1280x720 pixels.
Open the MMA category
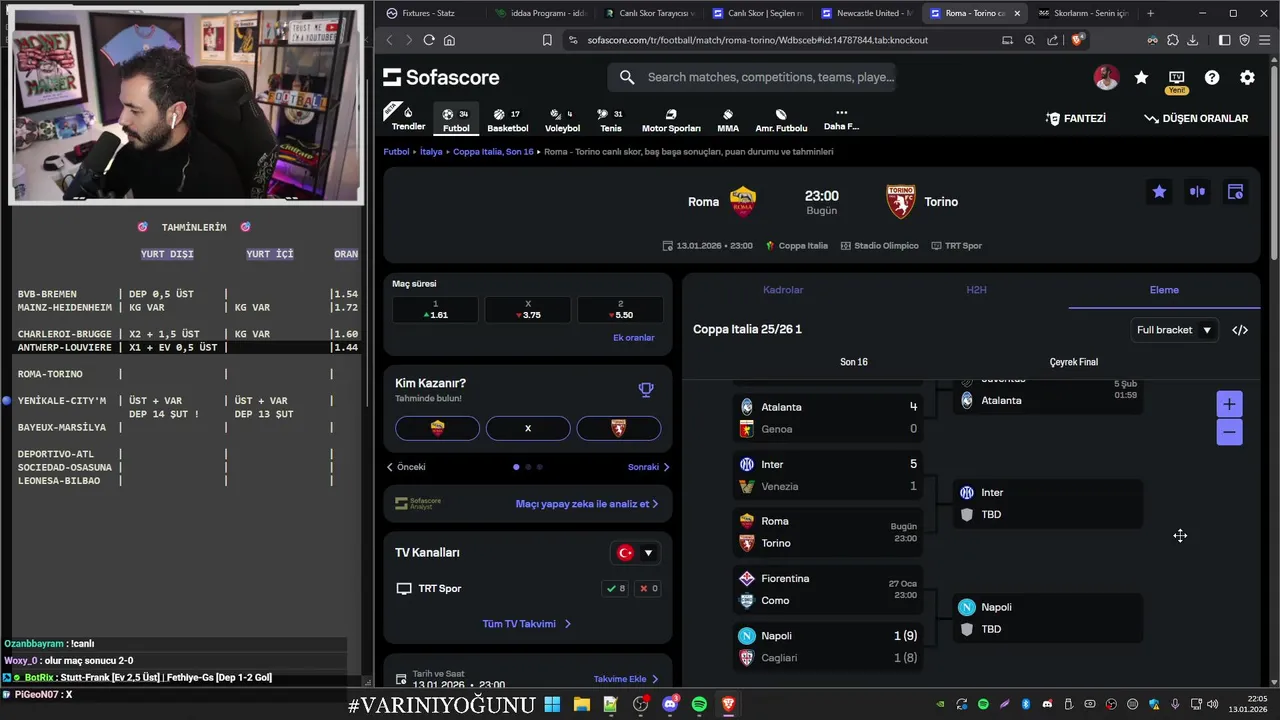point(728,120)
